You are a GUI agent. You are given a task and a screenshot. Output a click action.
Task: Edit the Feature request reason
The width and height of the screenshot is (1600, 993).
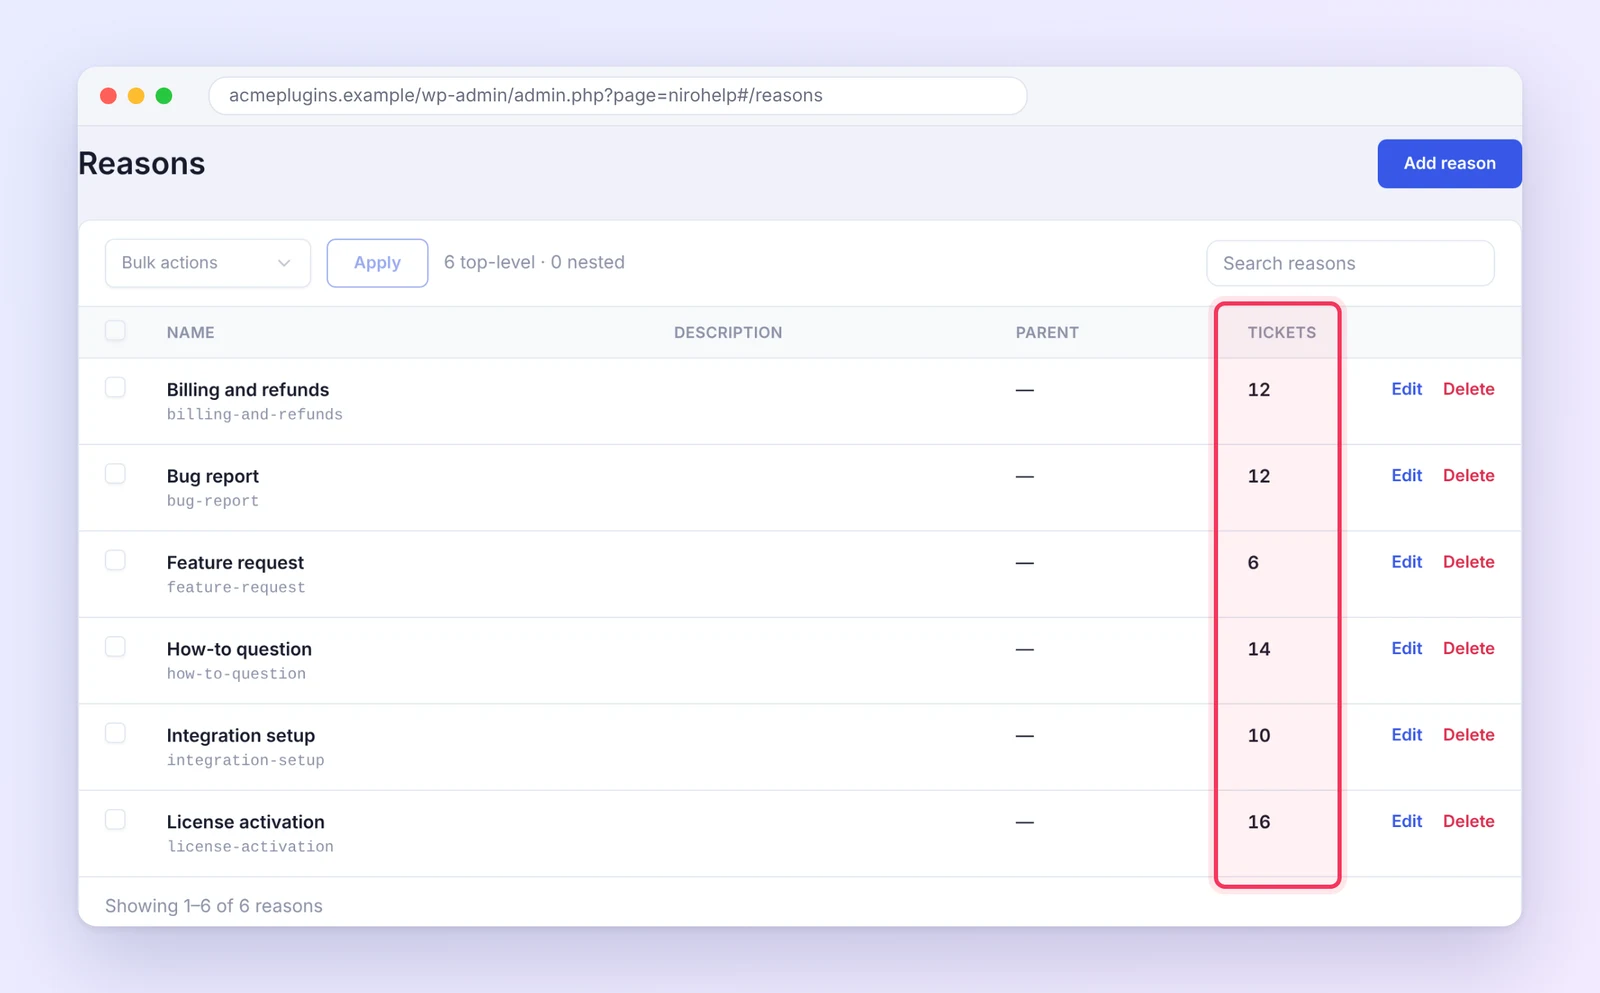[x=1406, y=562]
